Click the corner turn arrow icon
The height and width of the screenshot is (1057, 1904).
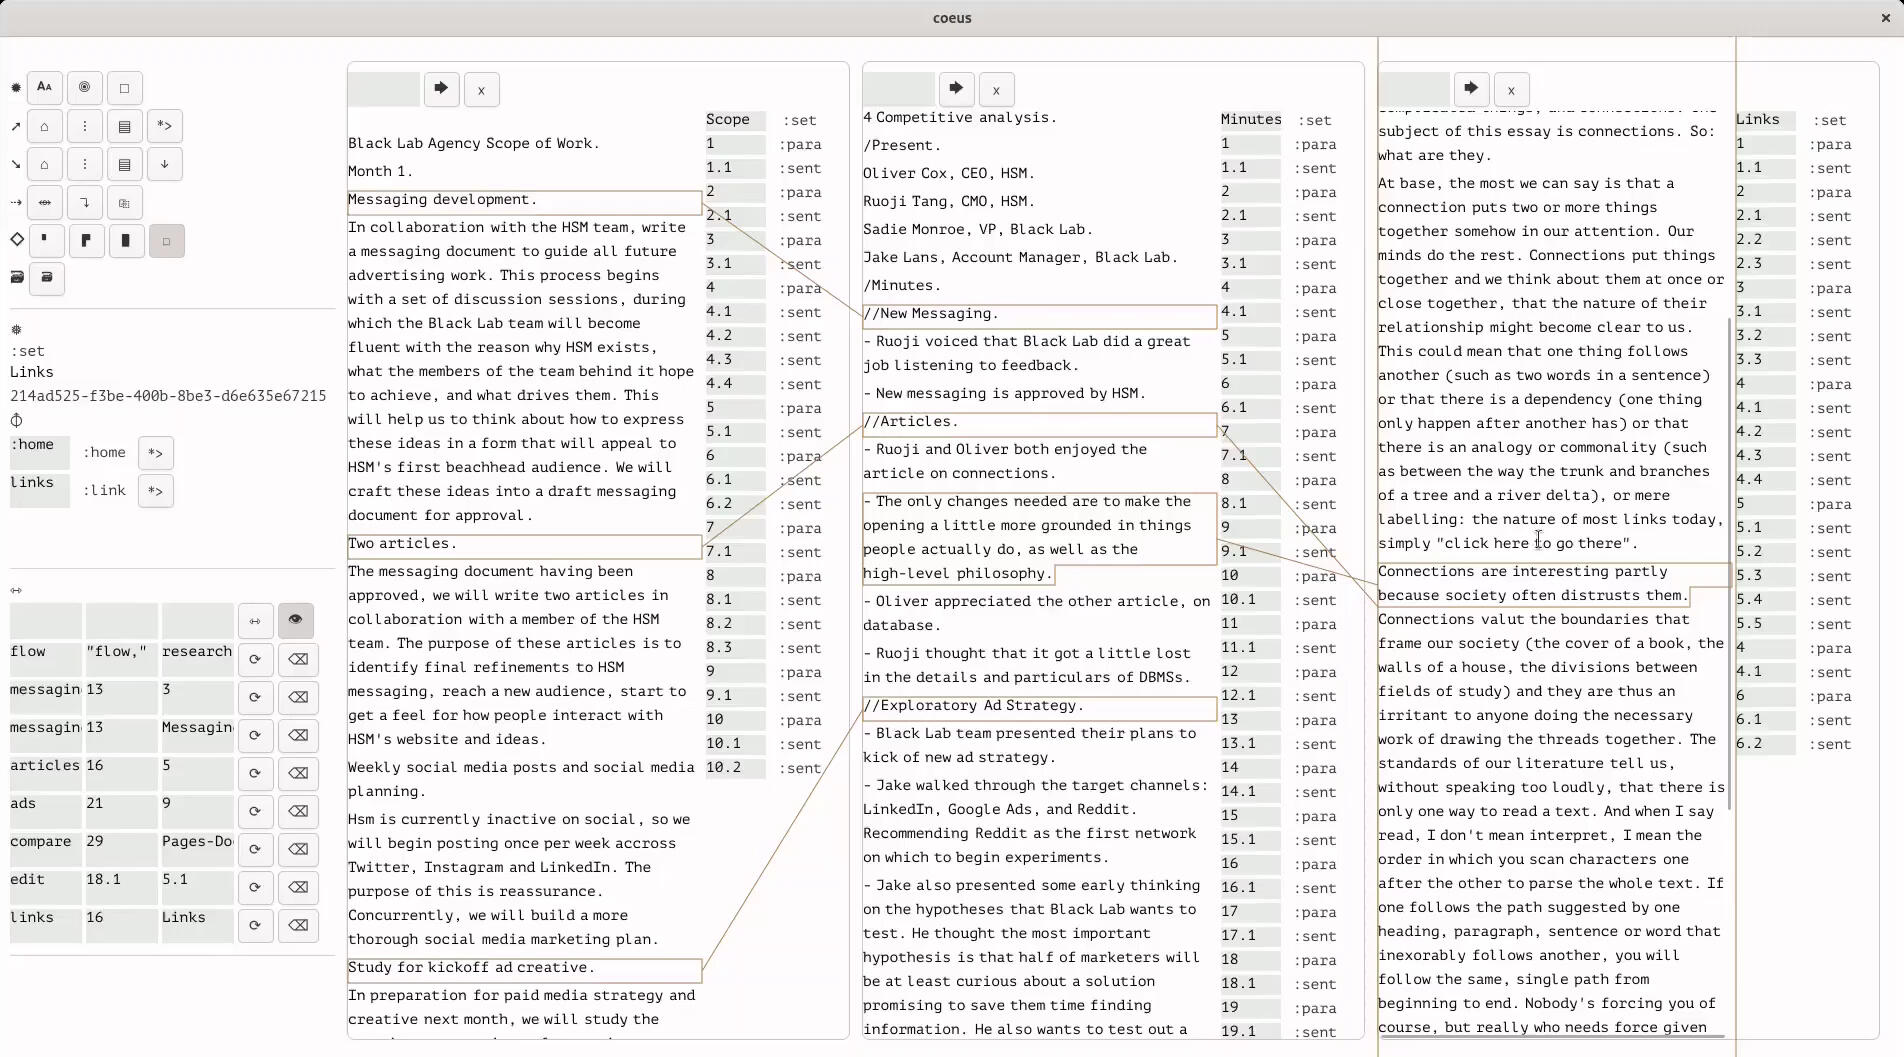click(85, 203)
